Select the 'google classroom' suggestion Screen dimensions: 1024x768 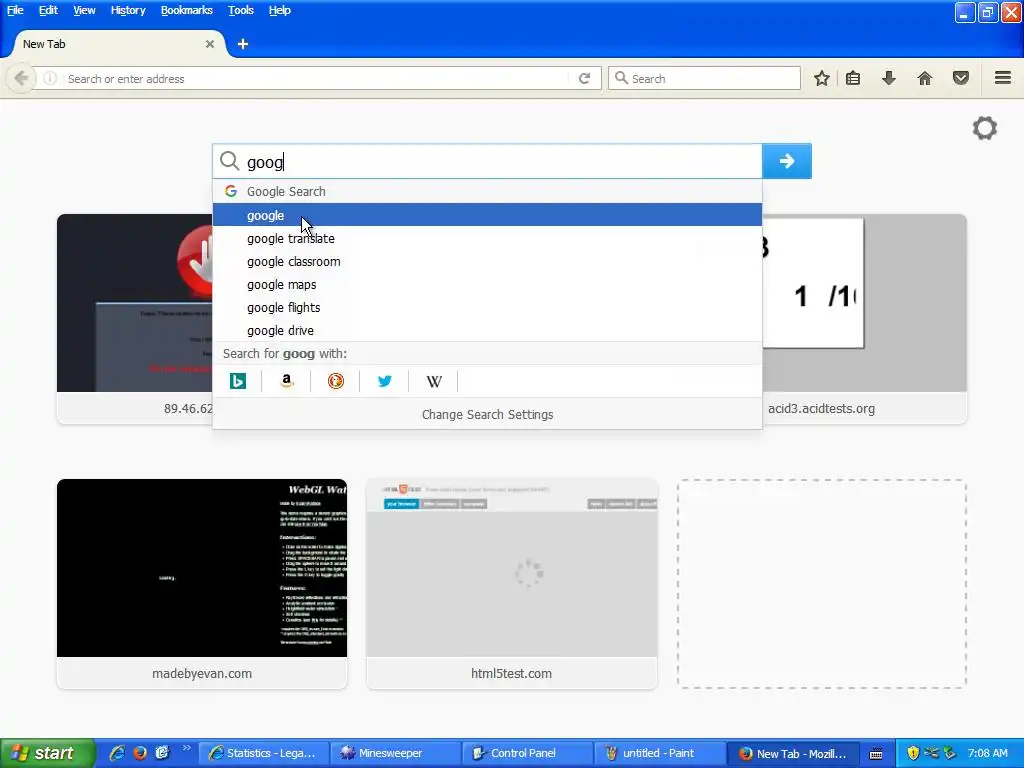[x=487, y=261]
